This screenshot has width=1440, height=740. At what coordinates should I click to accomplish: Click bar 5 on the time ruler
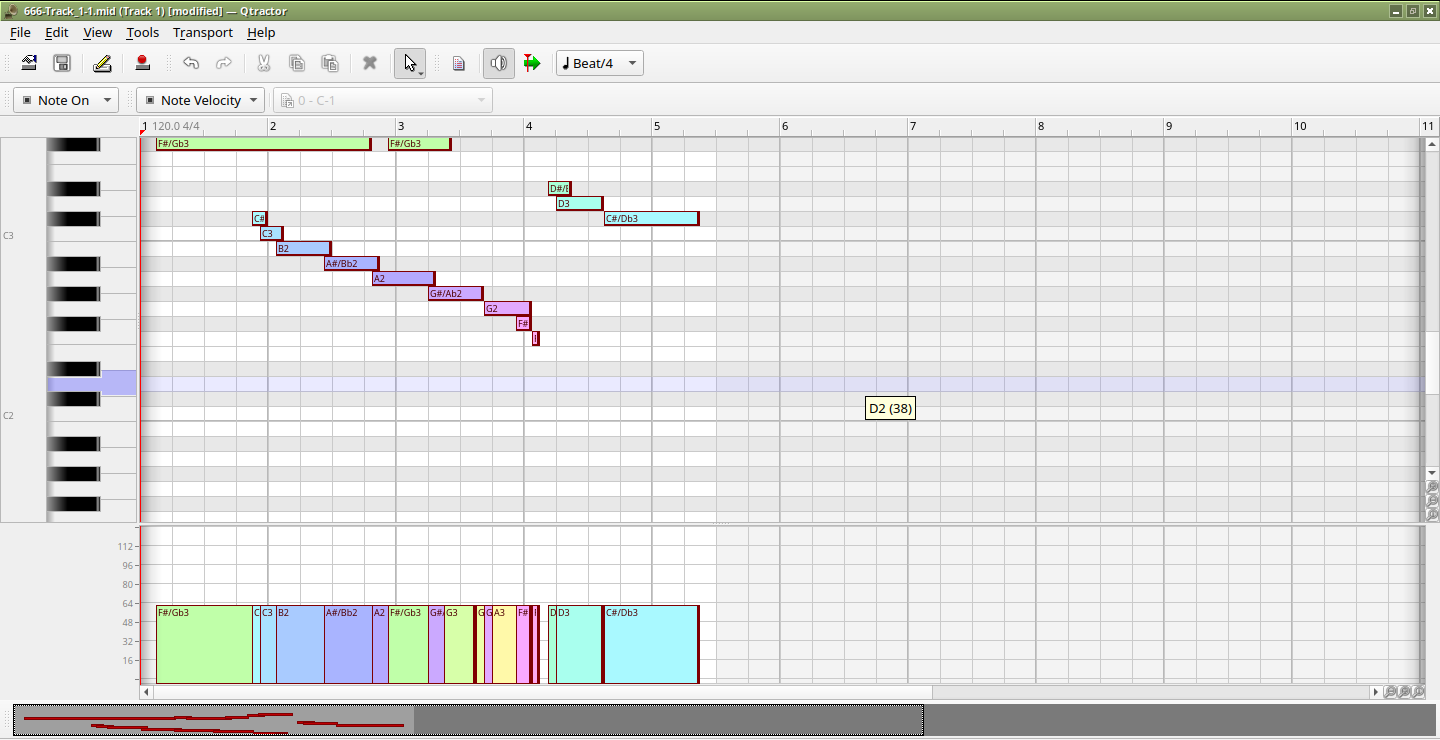point(657,126)
